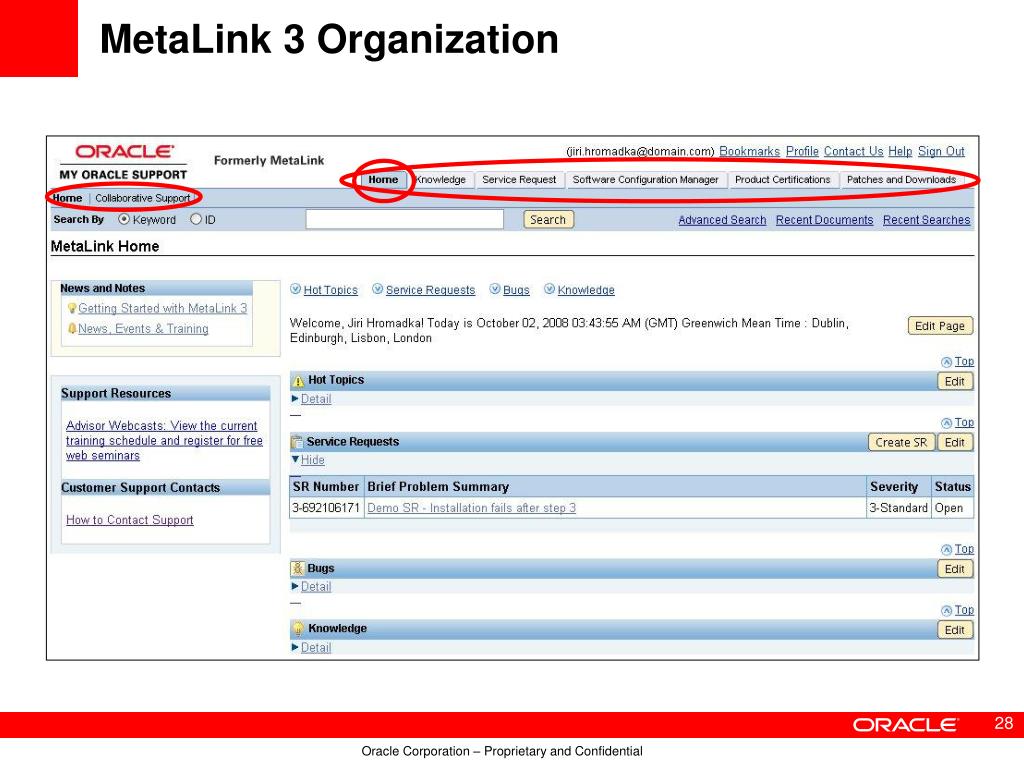Open Getting Started with MetaLink 3
The height and width of the screenshot is (768, 1024).
(x=163, y=308)
